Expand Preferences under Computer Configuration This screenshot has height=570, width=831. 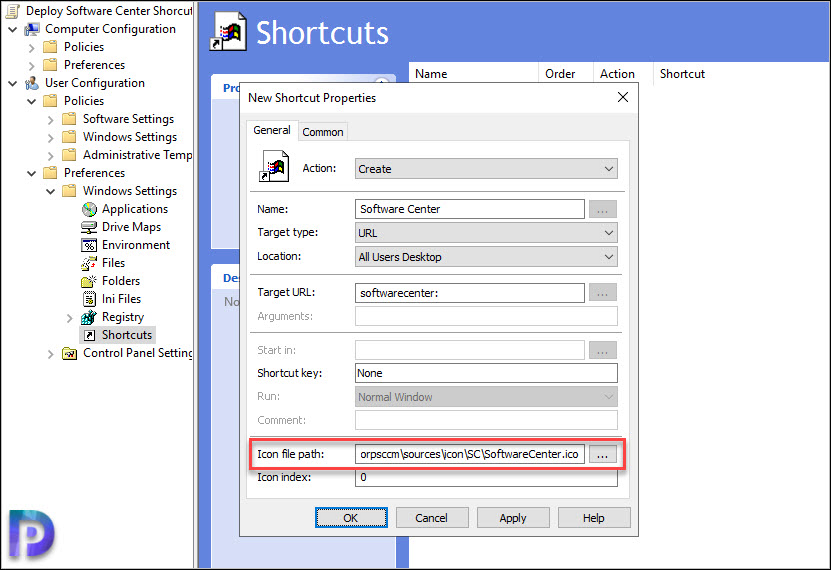coord(31,66)
